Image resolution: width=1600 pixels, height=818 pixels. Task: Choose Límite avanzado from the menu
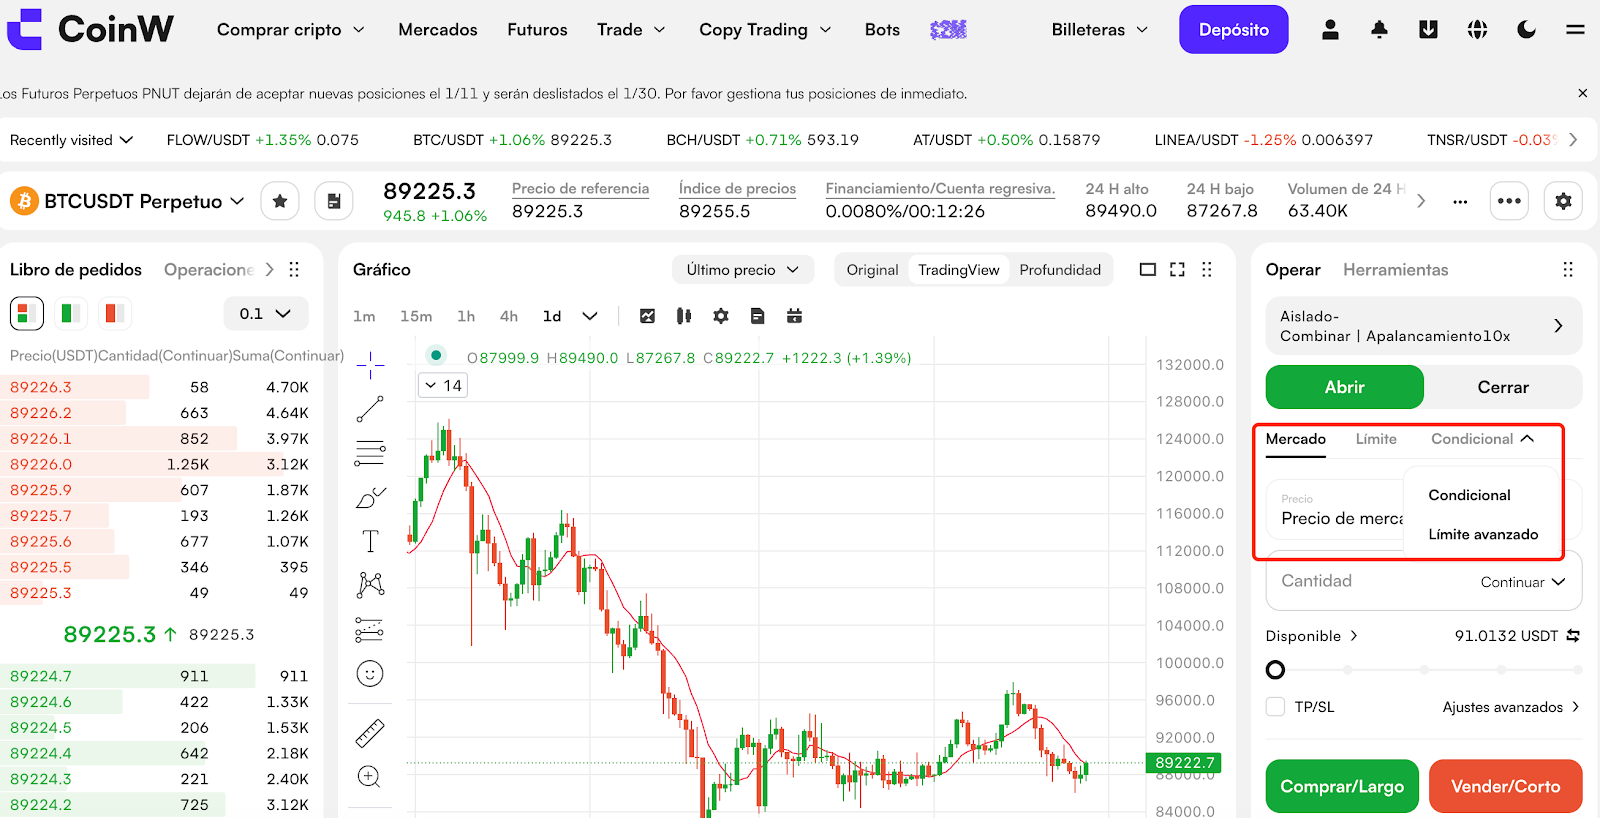[x=1483, y=534]
